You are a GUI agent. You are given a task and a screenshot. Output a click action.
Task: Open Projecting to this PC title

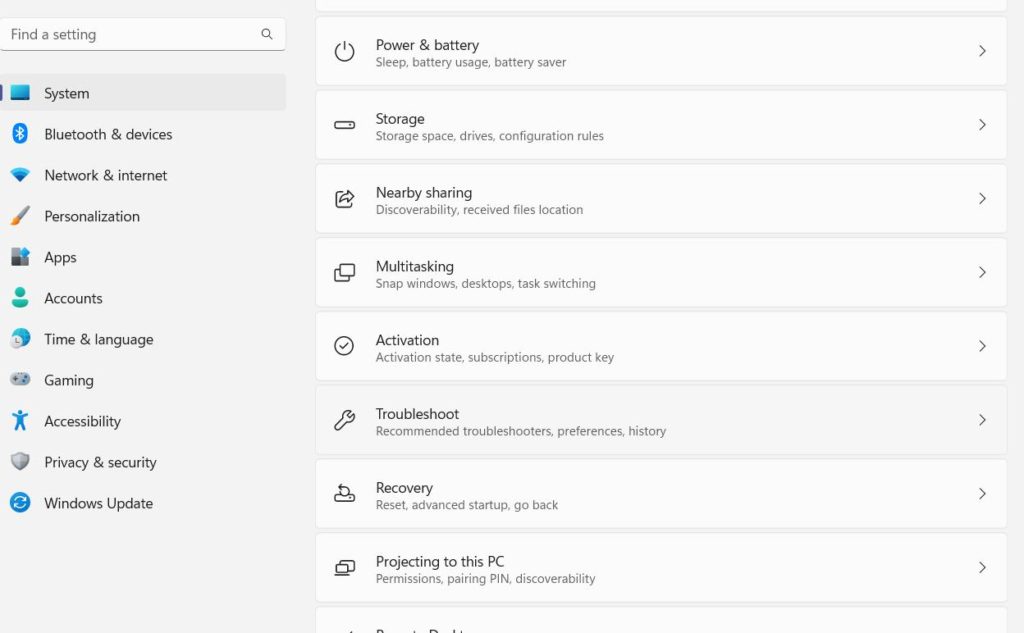pyautogui.click(x=440, y=562)
